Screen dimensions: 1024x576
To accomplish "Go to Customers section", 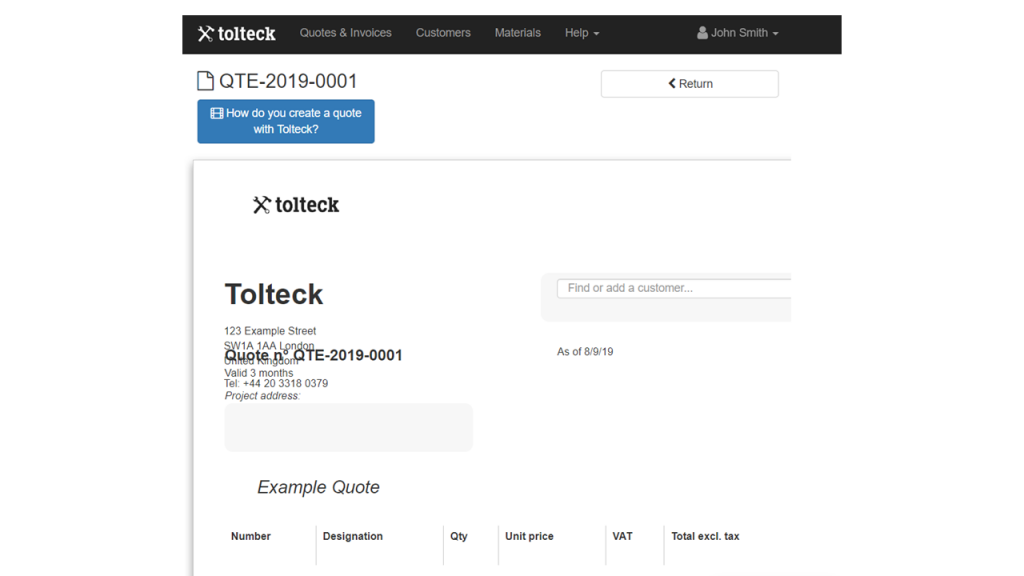I will pyautogui.click(x=443, y=33).
